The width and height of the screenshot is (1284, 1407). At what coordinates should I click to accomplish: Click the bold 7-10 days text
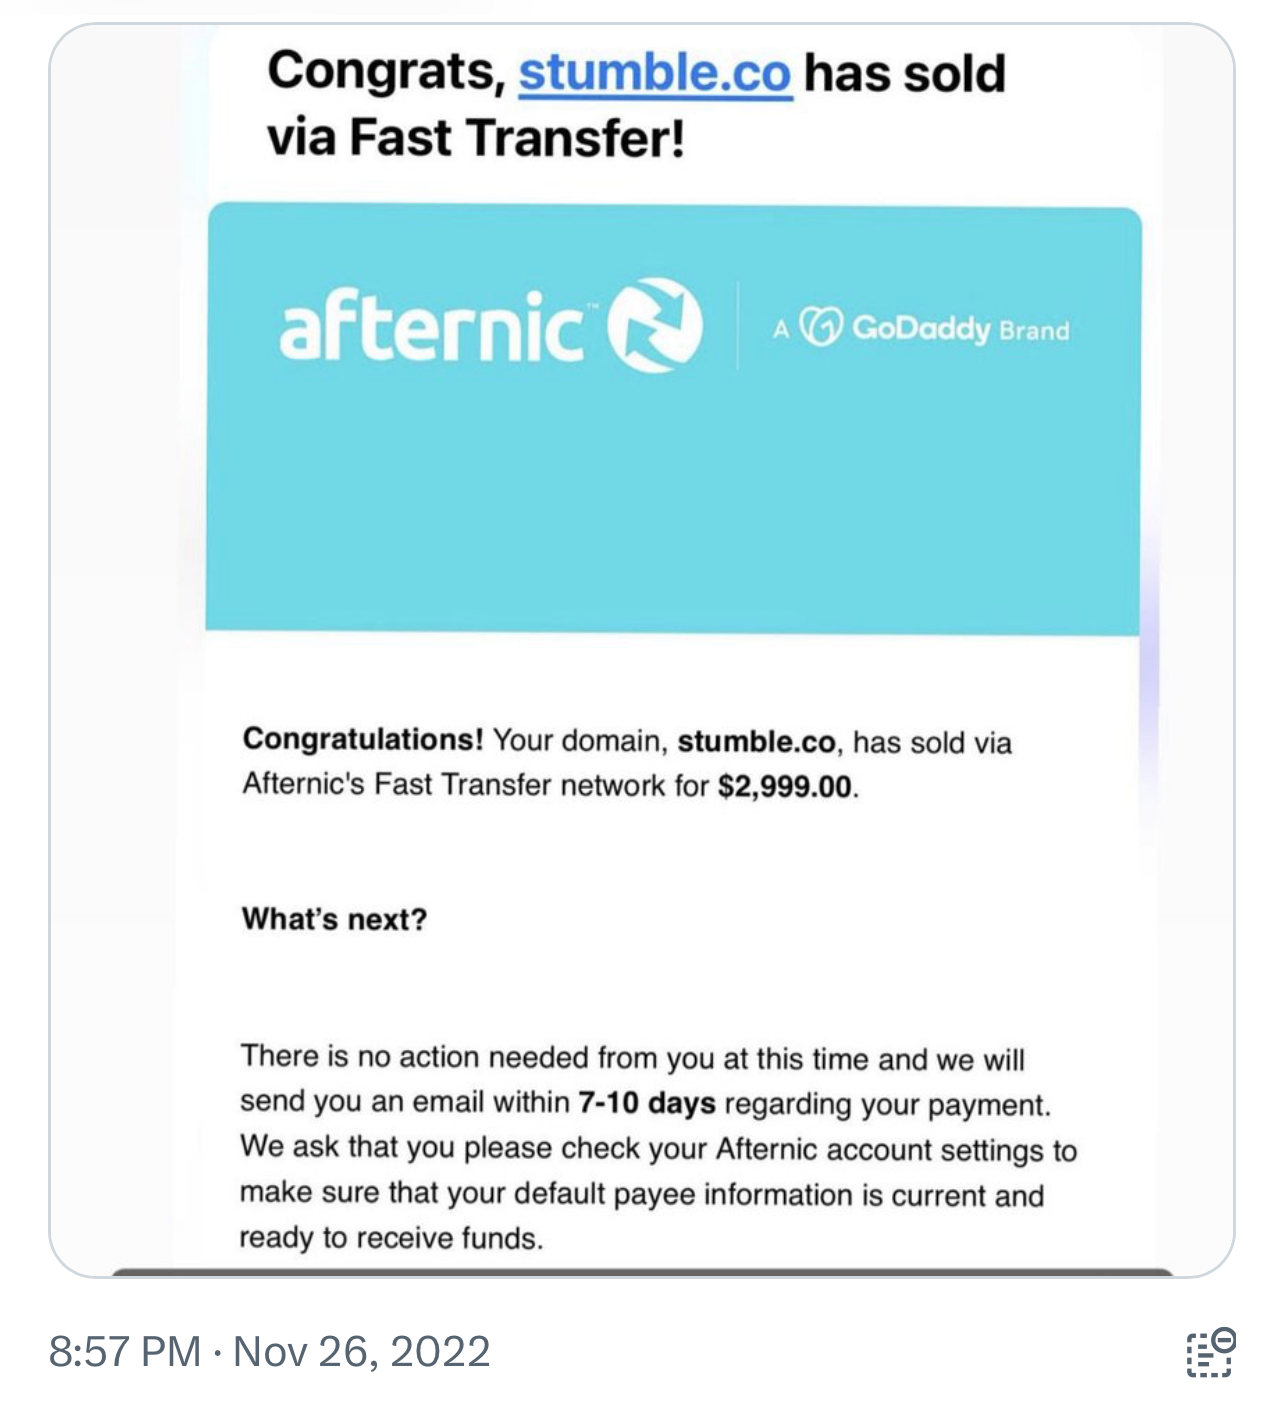click(647, 1103)
